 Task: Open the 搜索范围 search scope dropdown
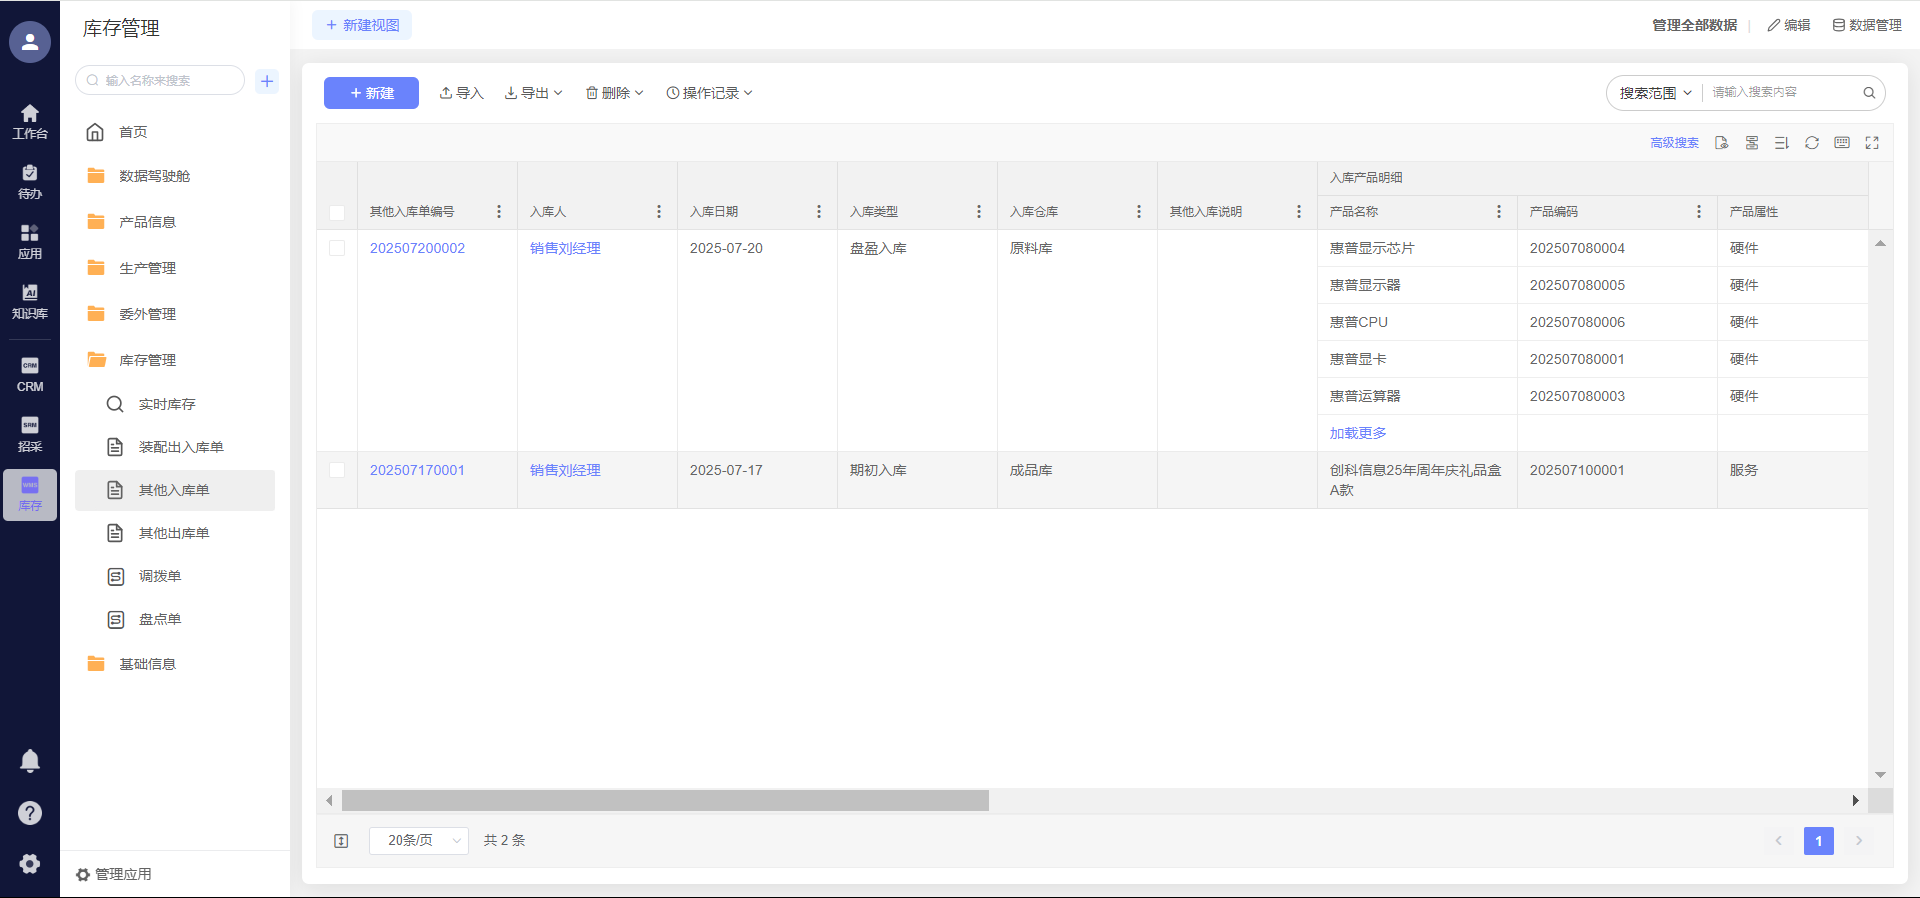pyautogui.click(x=1655, y=93)
